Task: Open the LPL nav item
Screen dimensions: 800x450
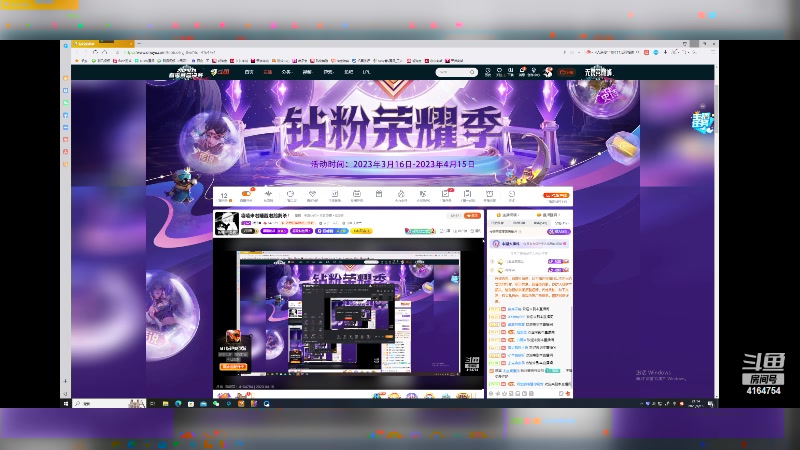Action: pos(366,72)
